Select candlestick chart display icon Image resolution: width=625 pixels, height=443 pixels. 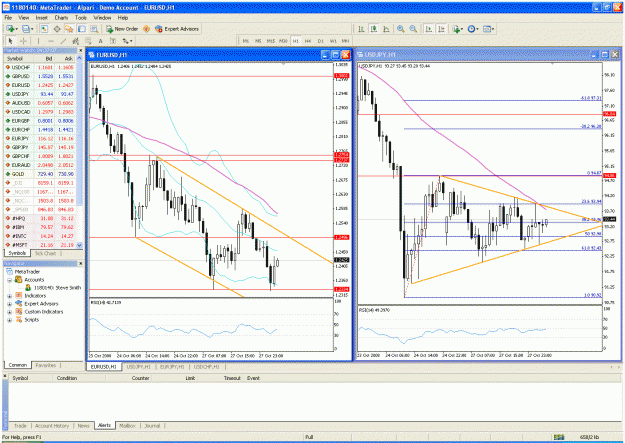[374, 29]
